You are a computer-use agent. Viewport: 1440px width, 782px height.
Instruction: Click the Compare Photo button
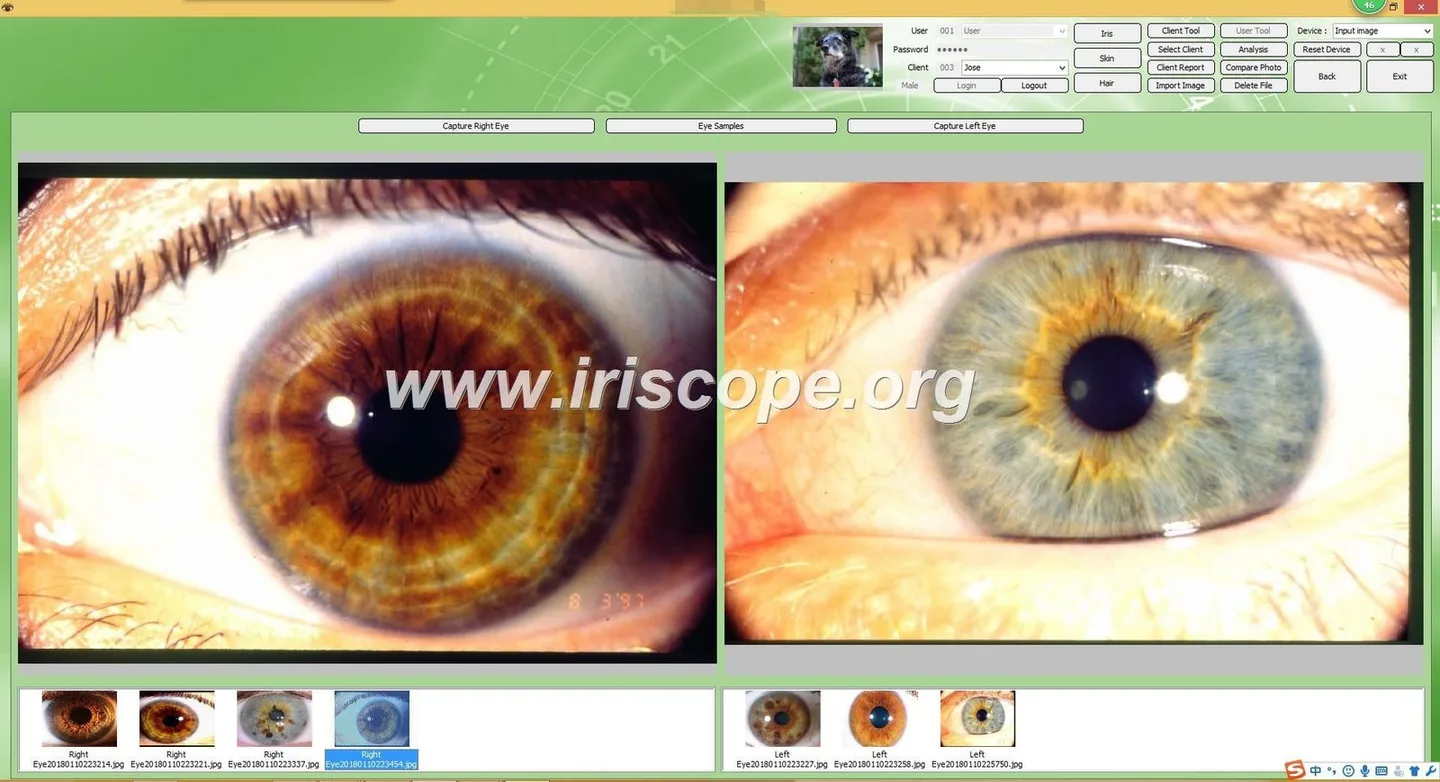tap(1253, 67)
